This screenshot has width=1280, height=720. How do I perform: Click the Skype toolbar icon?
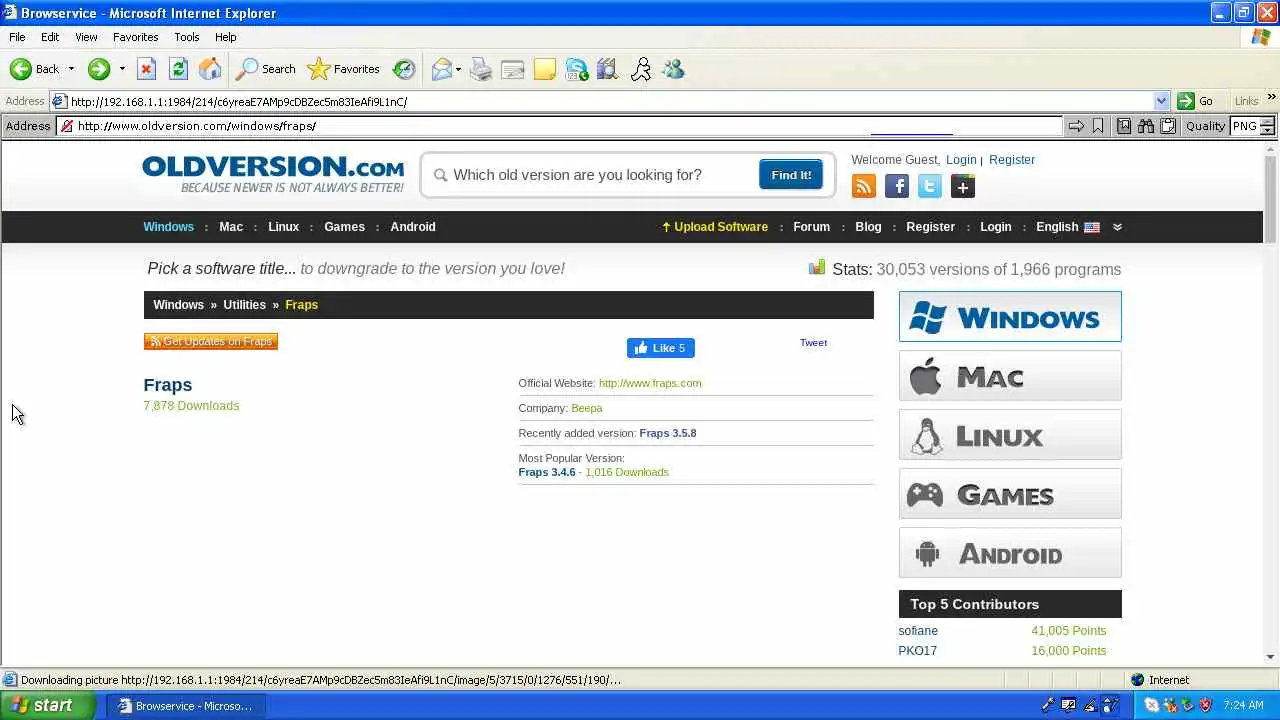point(577,69)
